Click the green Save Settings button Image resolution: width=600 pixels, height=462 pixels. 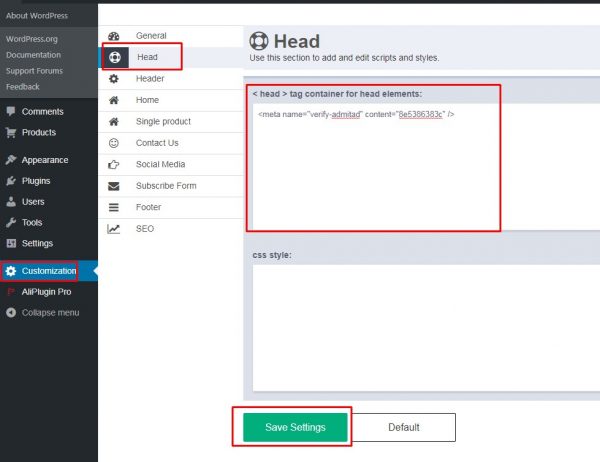tap(295, 427)
